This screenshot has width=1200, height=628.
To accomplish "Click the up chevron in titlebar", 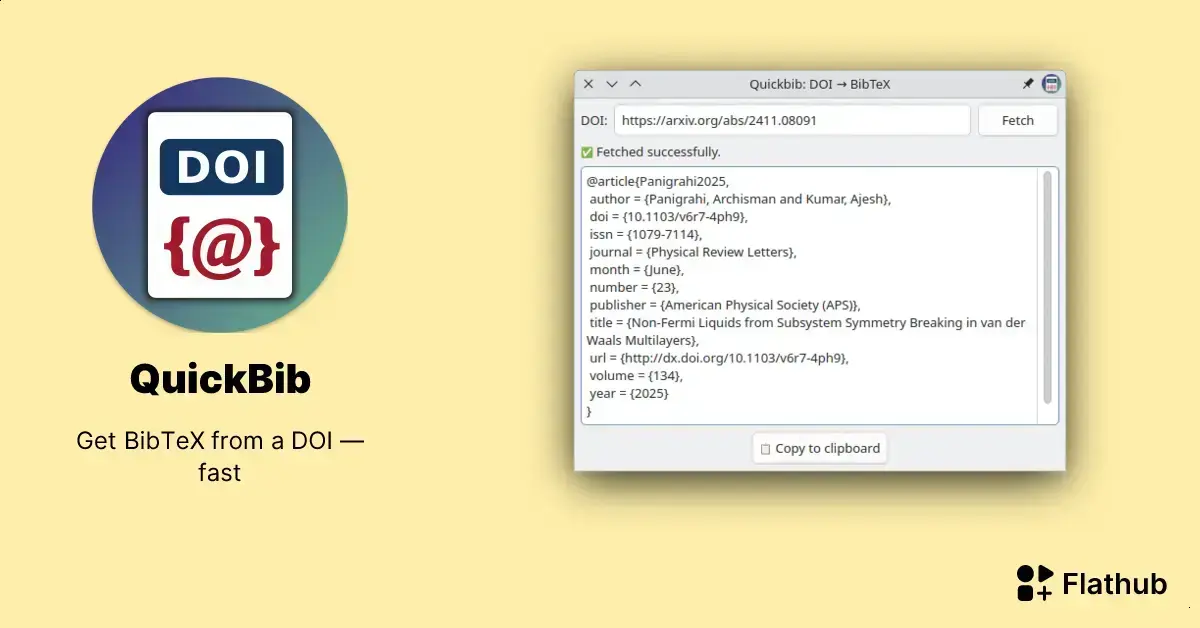I will point(635,84).
